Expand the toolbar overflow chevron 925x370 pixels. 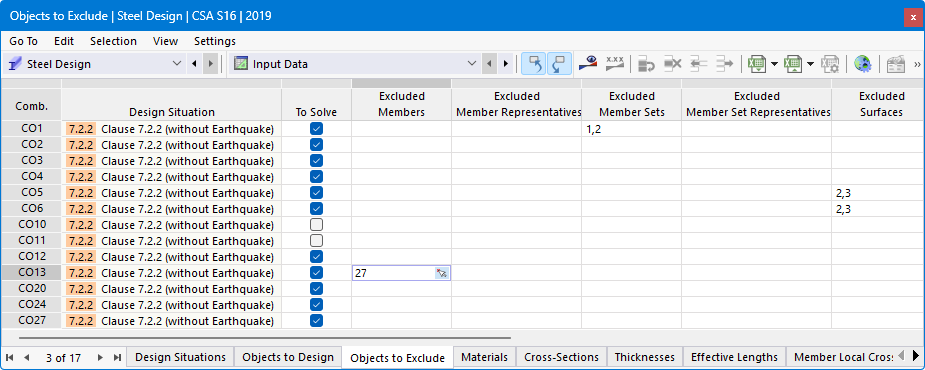[917, 64]
